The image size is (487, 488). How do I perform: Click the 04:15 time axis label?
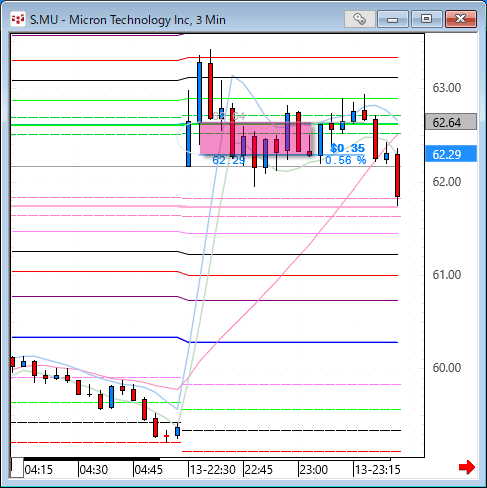point(39,470)
